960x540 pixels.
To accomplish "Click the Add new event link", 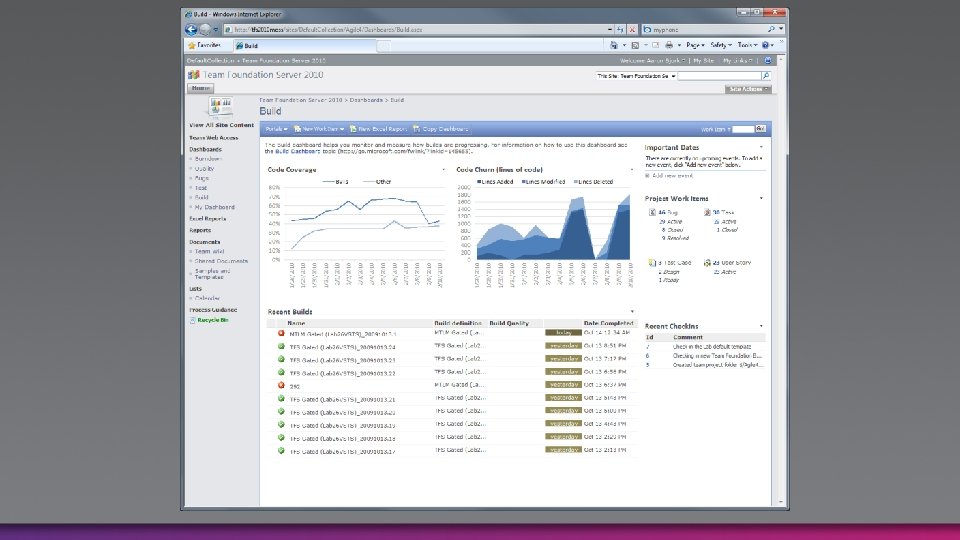I will pyautogui.click(x=672, y=176).
